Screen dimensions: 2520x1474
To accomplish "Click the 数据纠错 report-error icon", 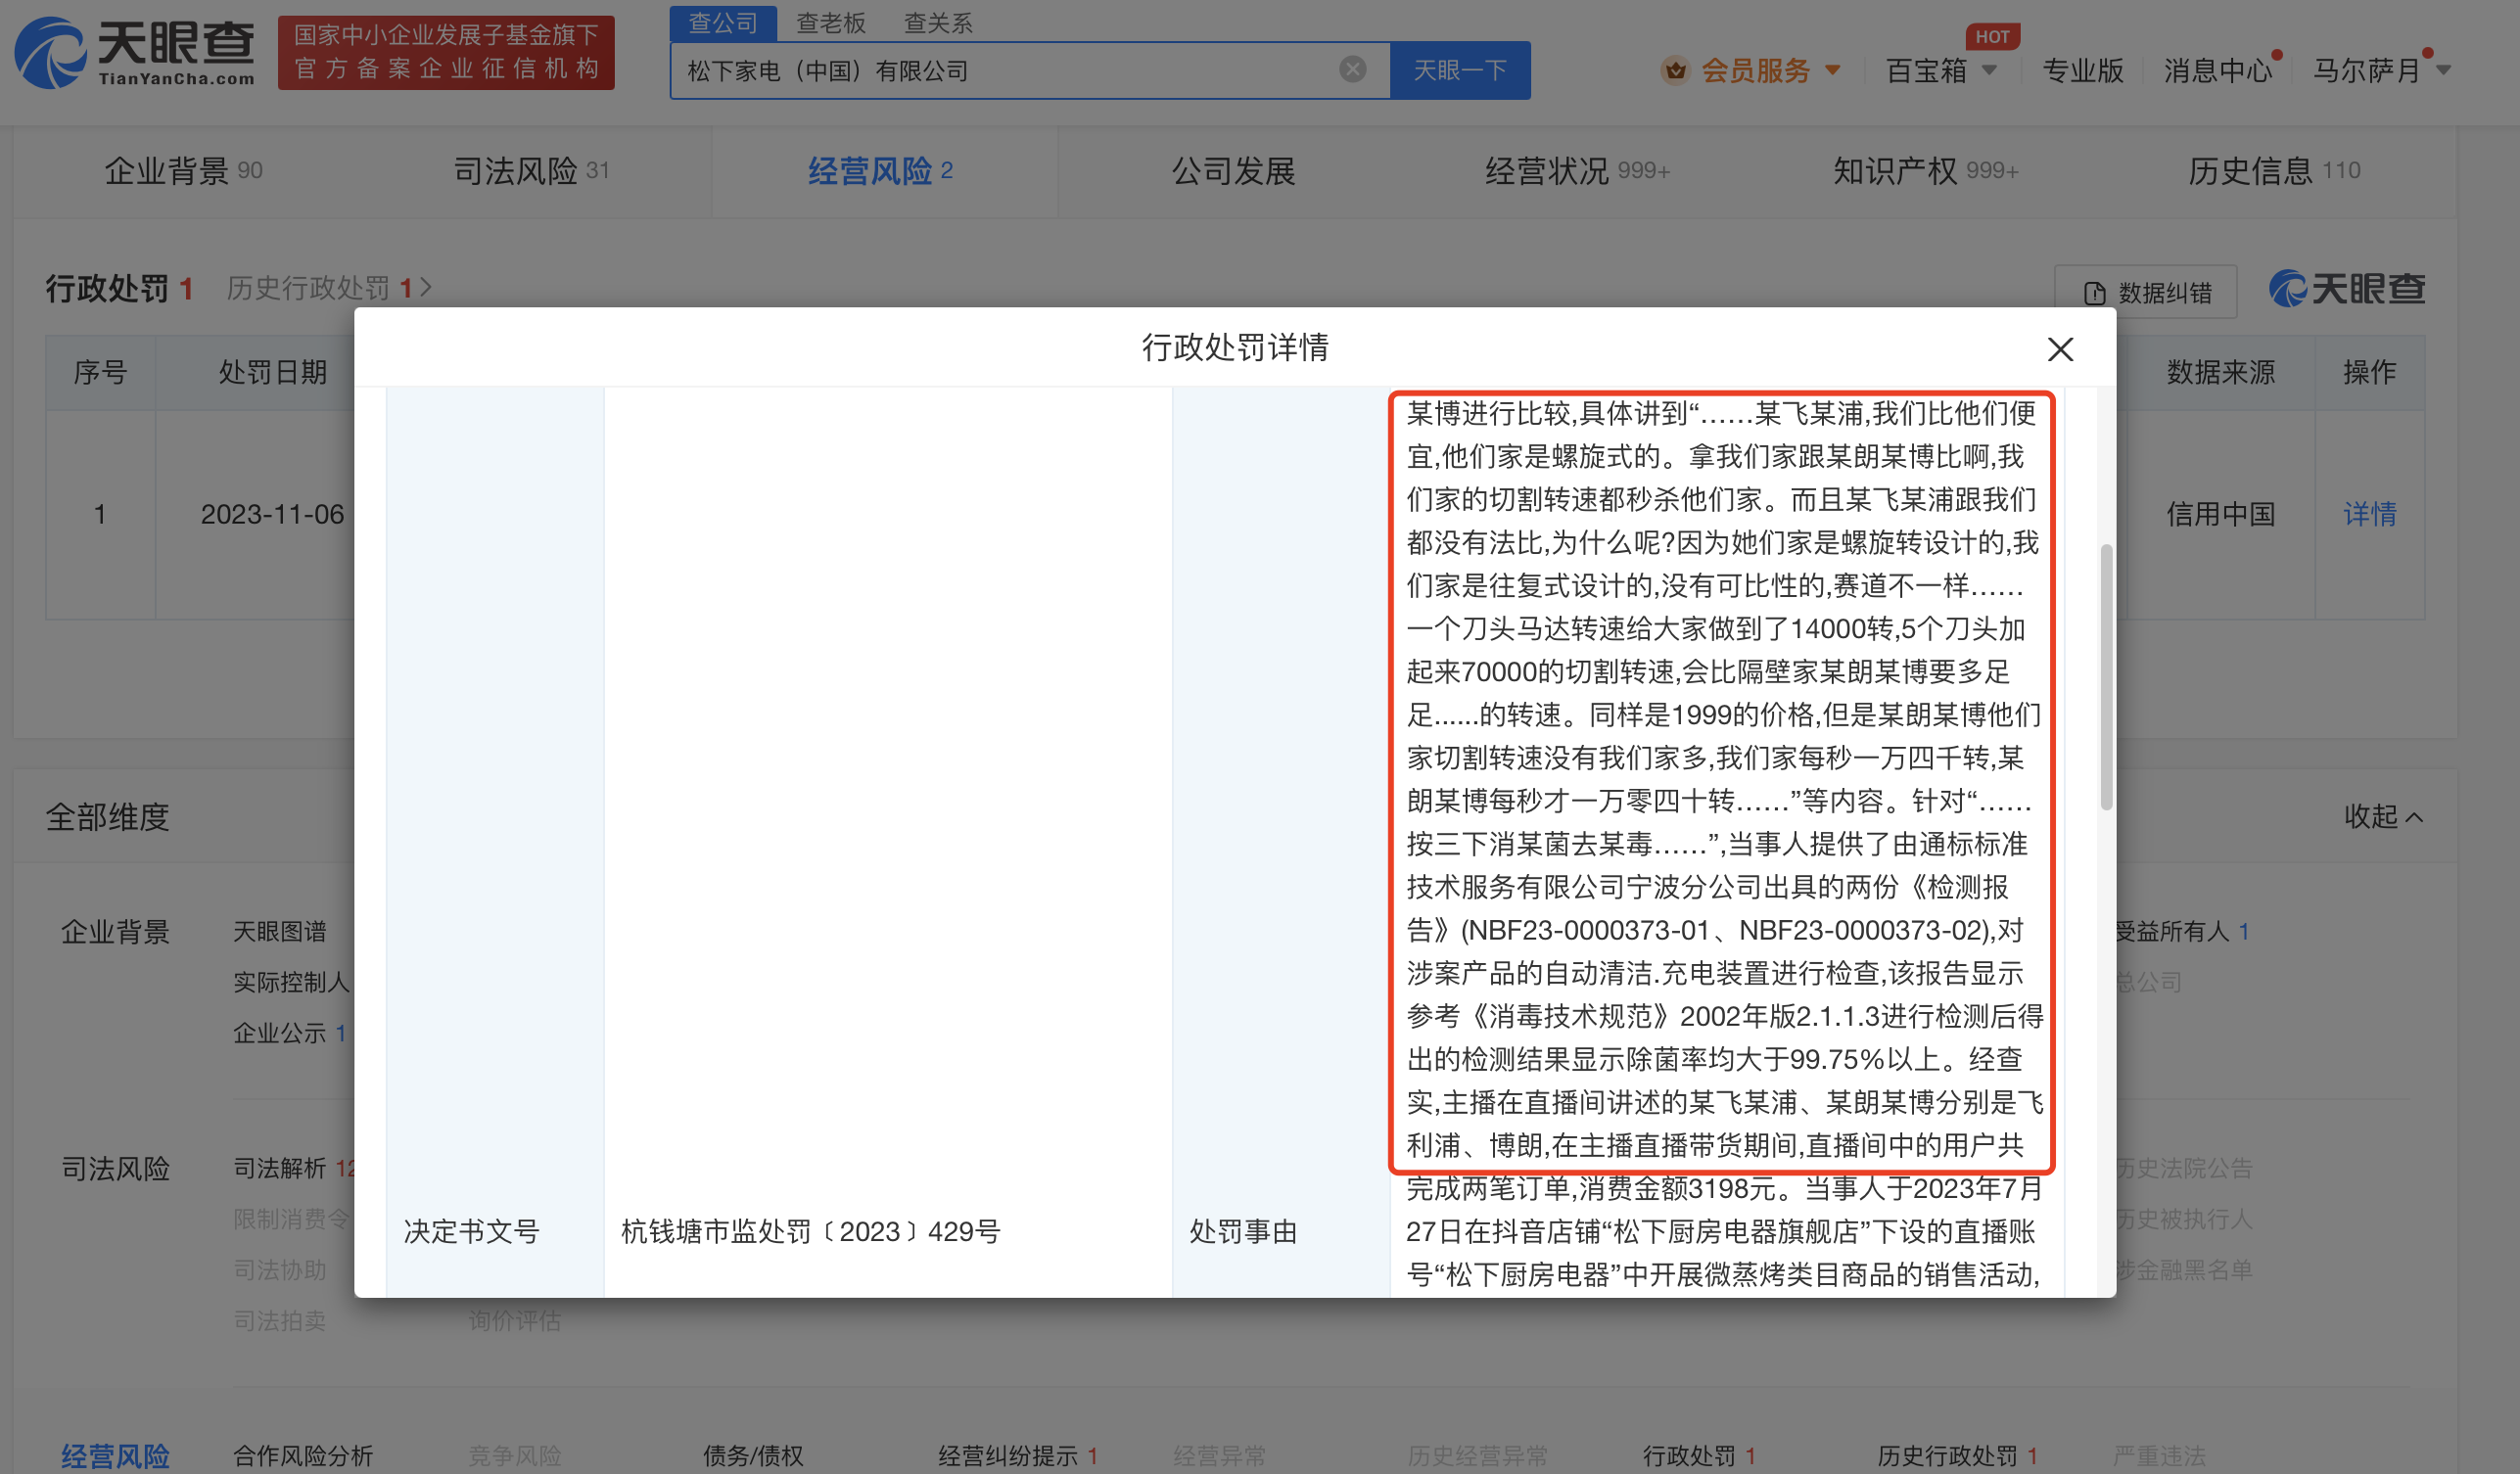I will point(2093,291).
